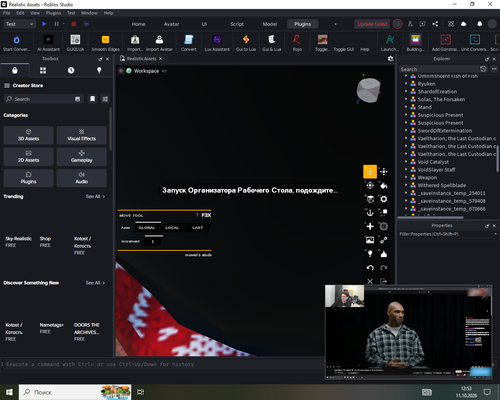Click the Explorer Search field
This screenshot has height=400, width=500.
(x=438, y=69)
